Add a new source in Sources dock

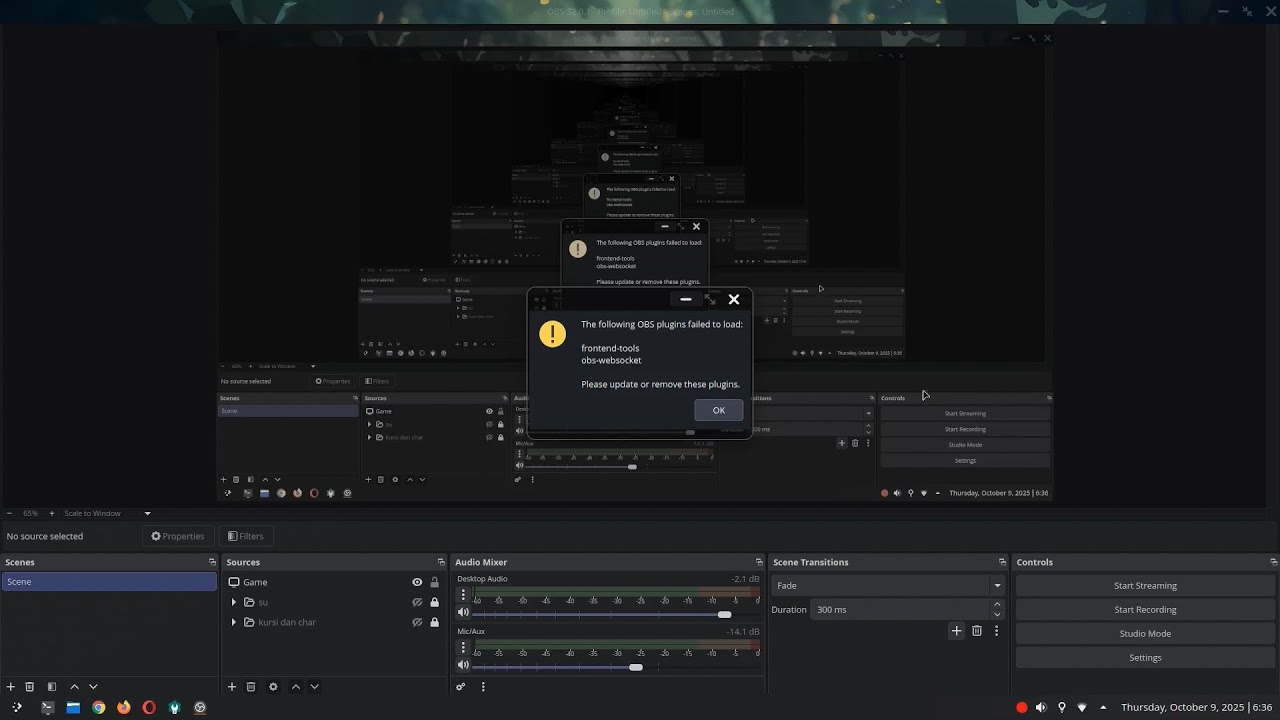tap(232, 687)
